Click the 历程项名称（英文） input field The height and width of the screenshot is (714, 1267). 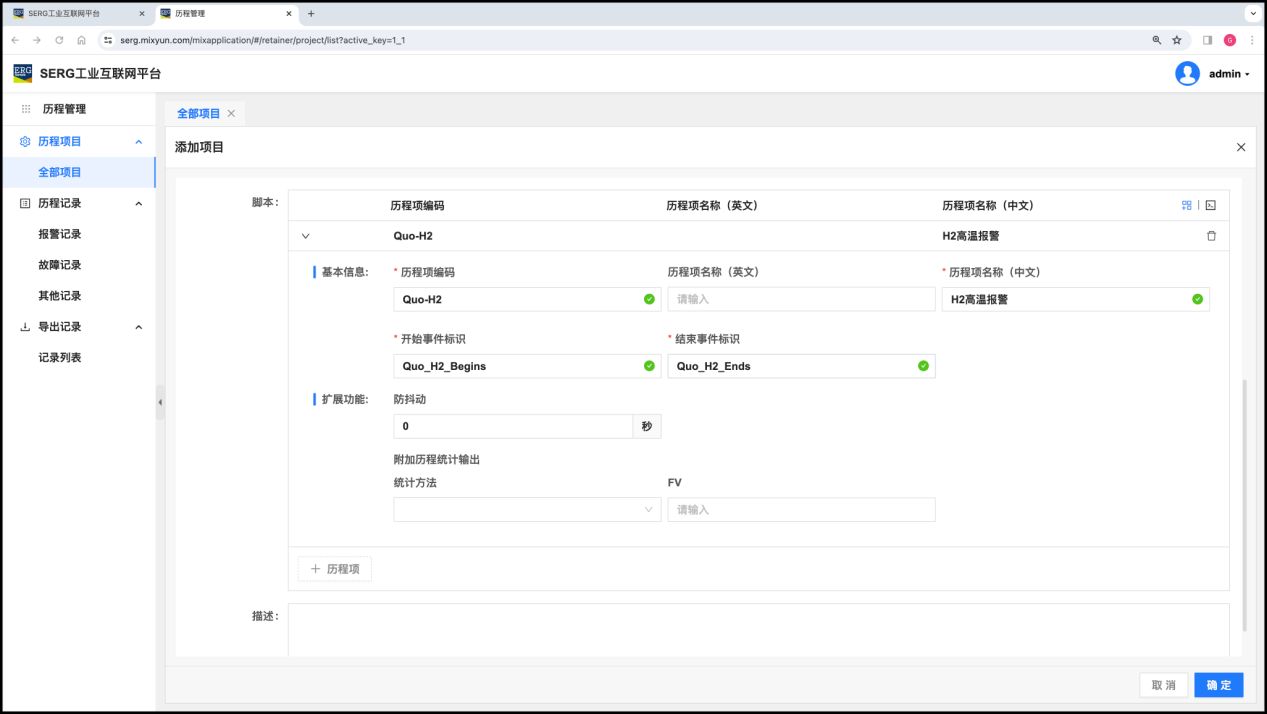coord(801,299)
